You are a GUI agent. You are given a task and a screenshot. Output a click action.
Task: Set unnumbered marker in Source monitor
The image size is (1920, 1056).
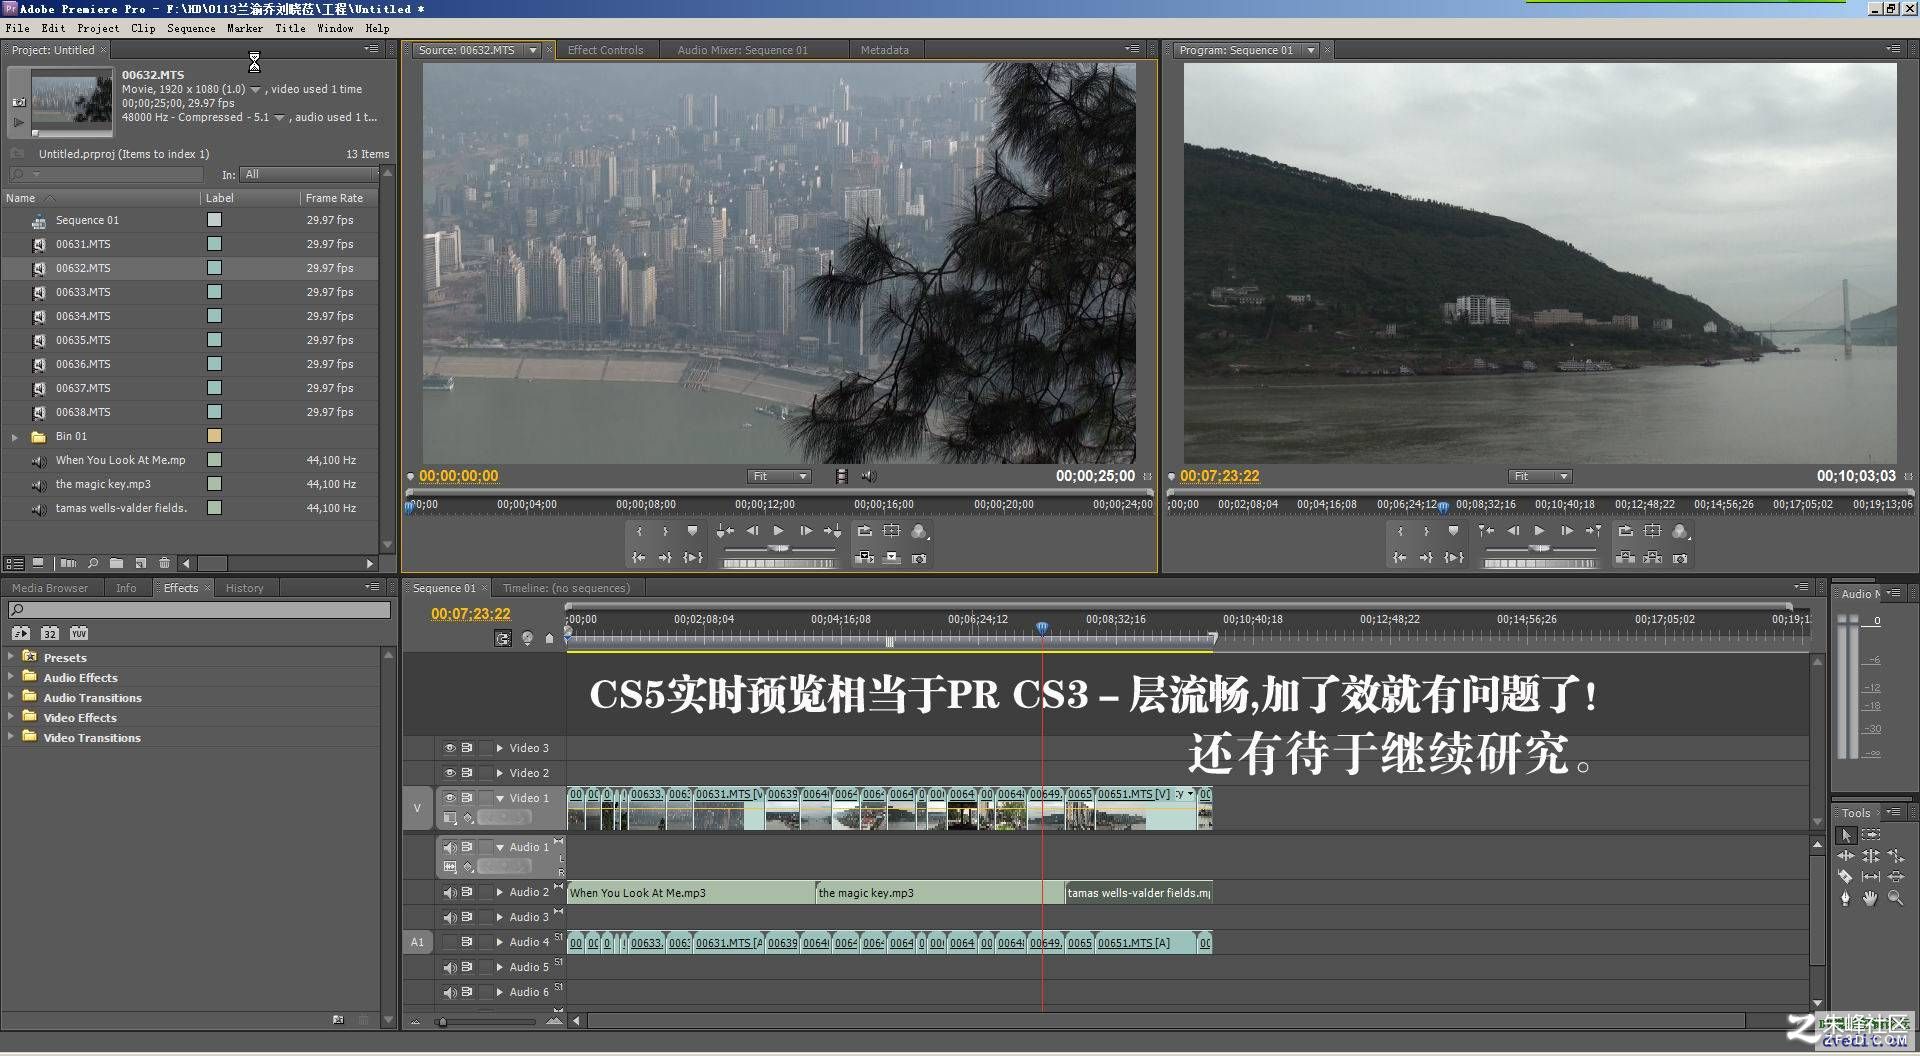(692, 531)
